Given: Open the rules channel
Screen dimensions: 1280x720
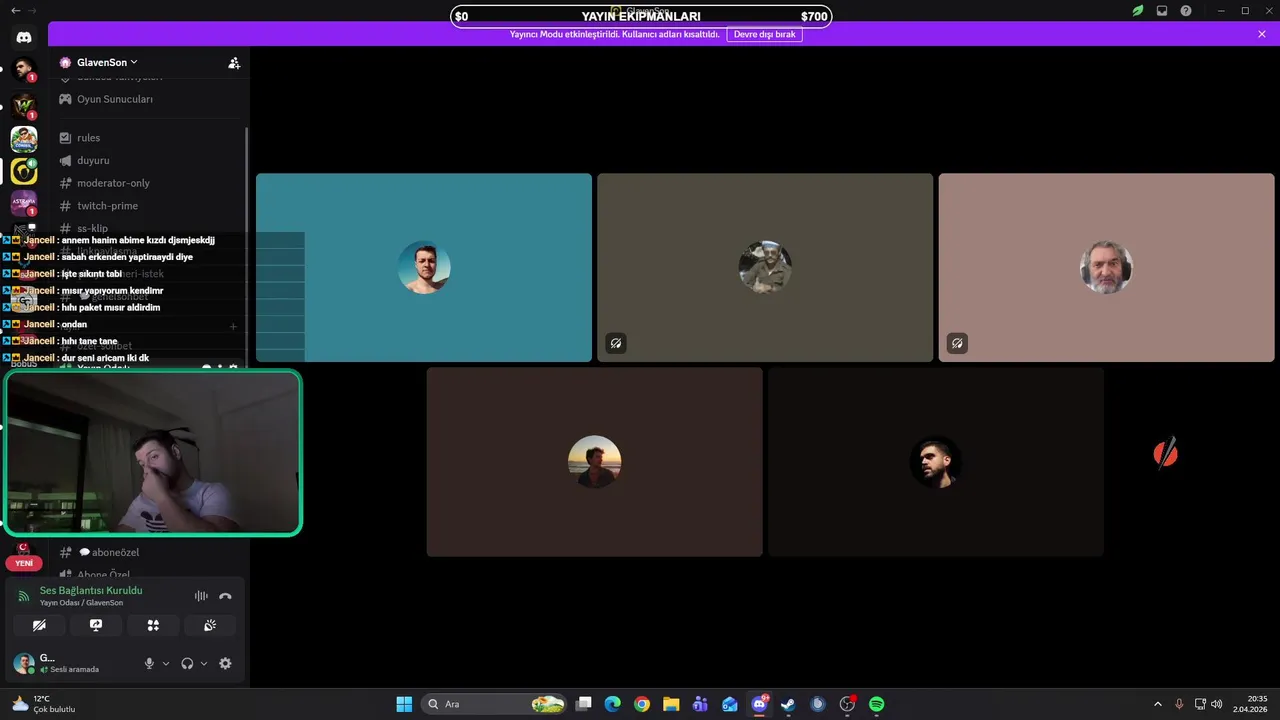Looking at the screenshot, I should click(88, 138).
